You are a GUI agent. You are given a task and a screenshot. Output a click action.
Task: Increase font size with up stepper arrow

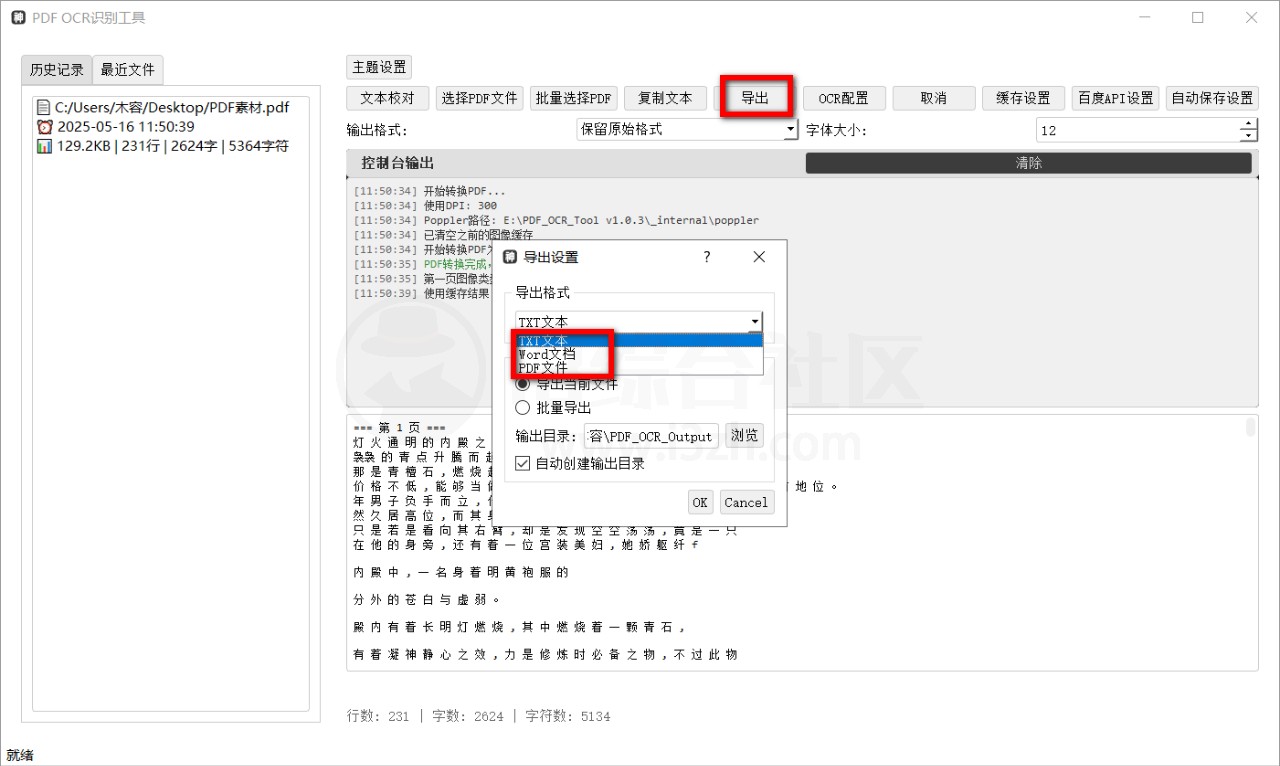(x=1249, y=124)
